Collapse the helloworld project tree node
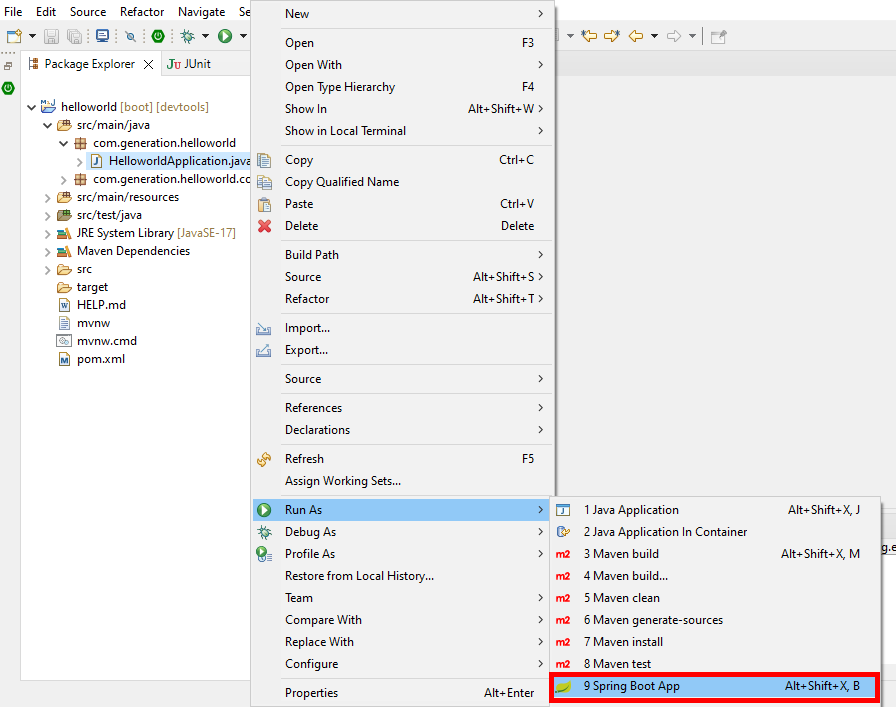Screen dimensions: 896x707 [31, 107]
